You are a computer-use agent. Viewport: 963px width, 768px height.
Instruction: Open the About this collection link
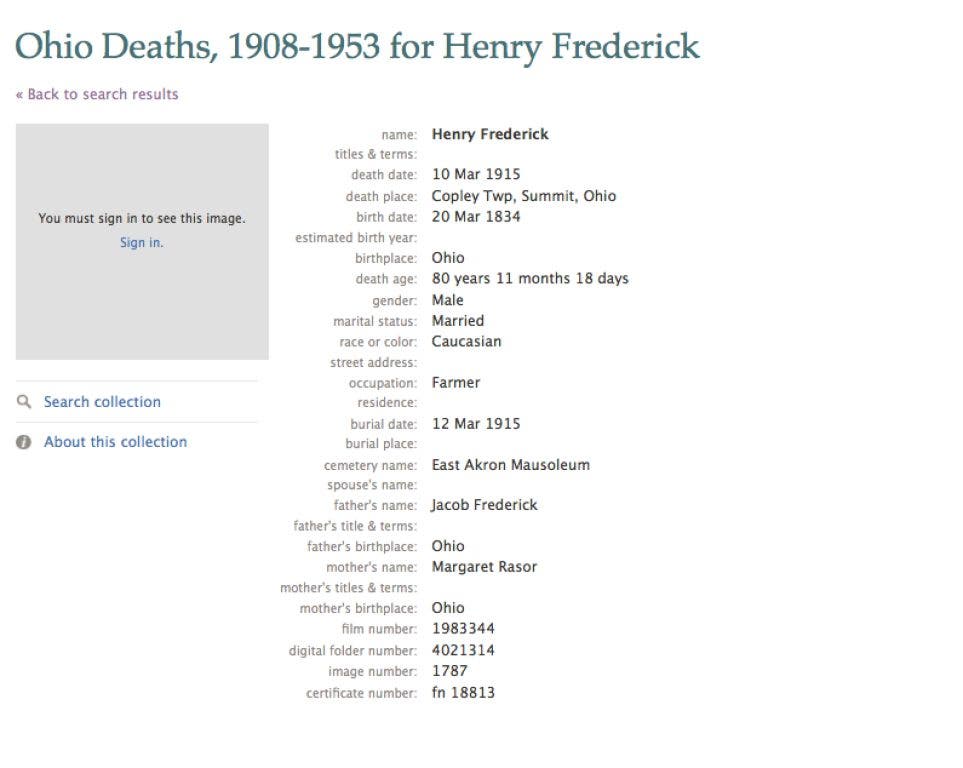coord(115,442)
